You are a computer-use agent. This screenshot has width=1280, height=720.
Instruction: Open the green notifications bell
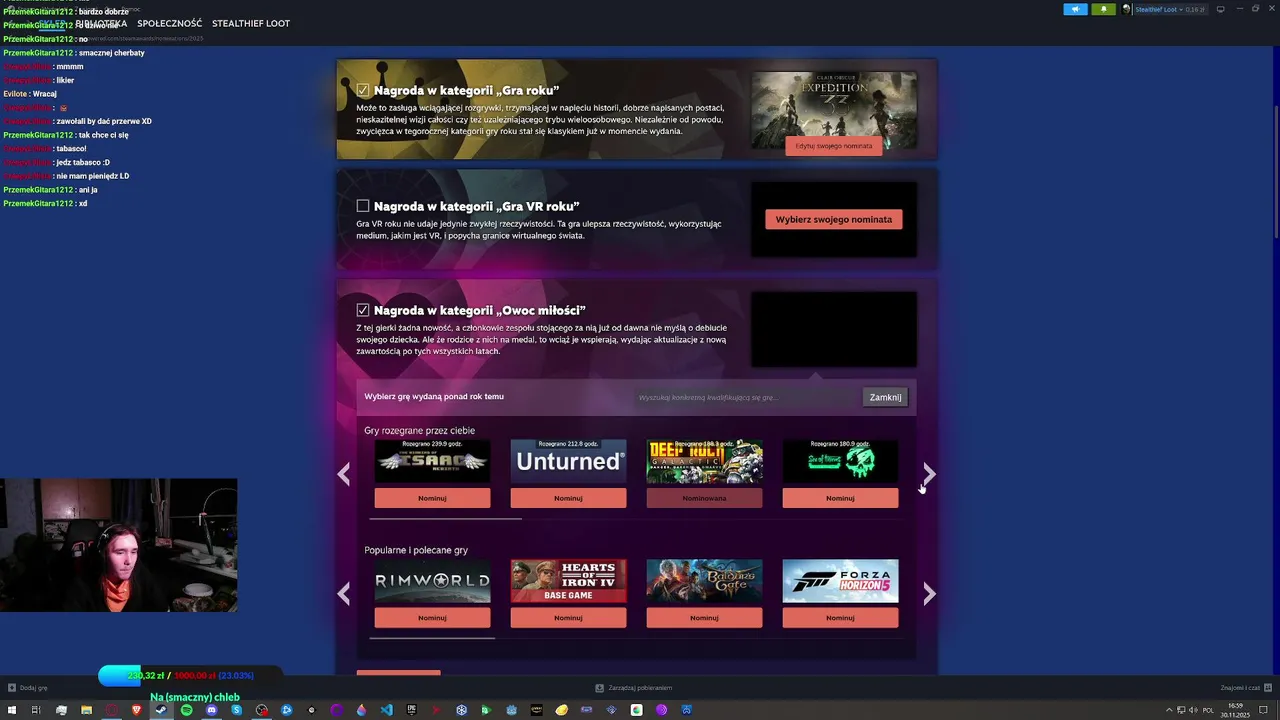[1104, 9]
